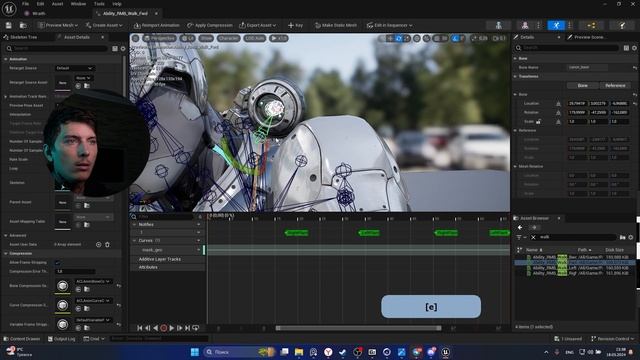640x360 pixels.
Task: Toggle world/local coordinate space icon
Action: (417, 38)
